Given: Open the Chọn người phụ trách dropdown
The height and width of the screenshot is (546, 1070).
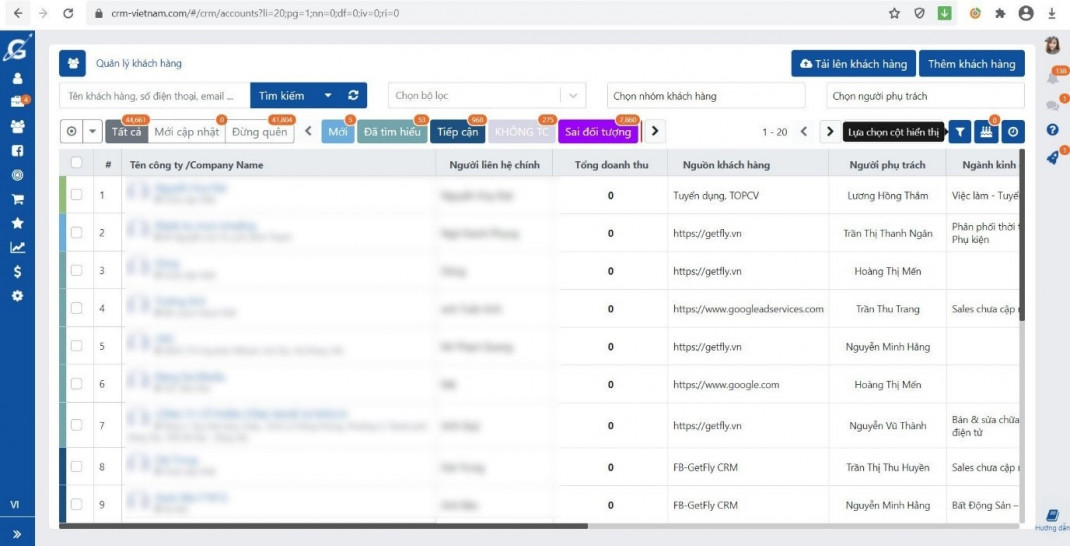Looking at the screenshot, I should 925,96.
